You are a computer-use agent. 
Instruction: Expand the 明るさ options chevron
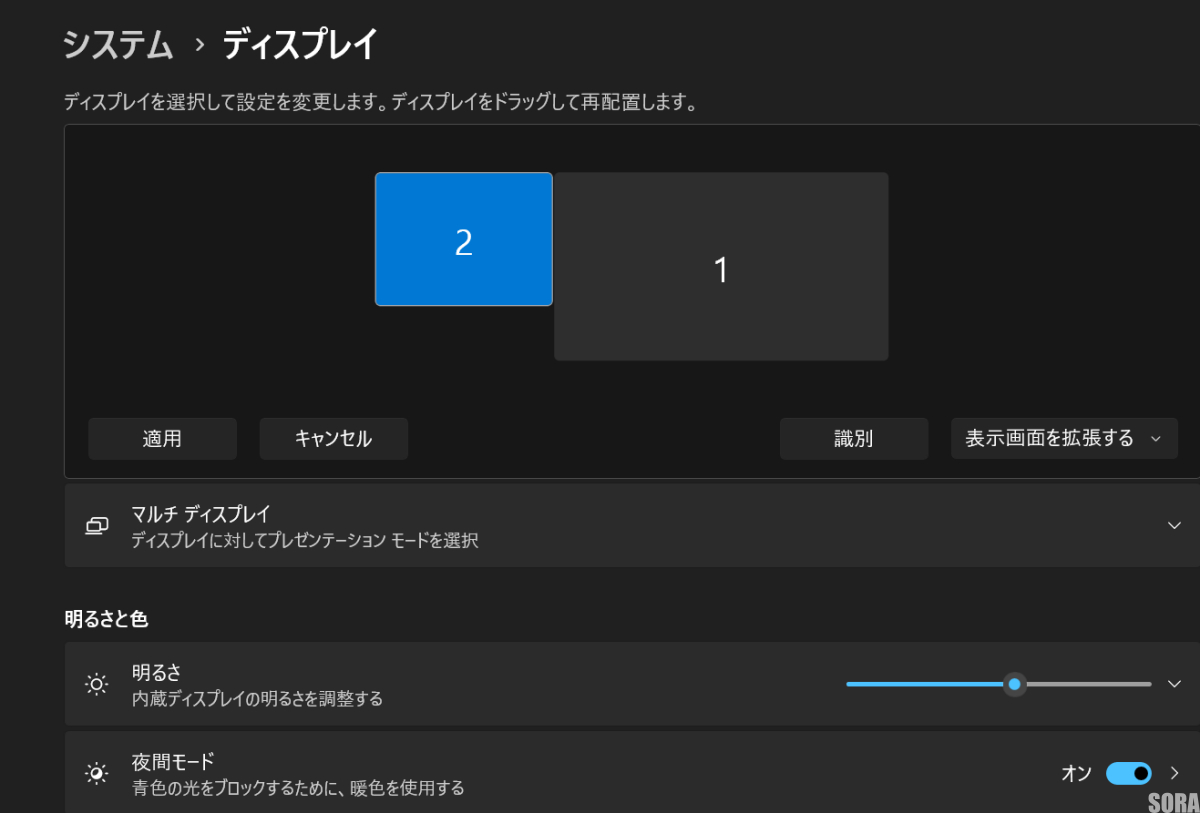pyautogui.click(x=1174, y=684)
